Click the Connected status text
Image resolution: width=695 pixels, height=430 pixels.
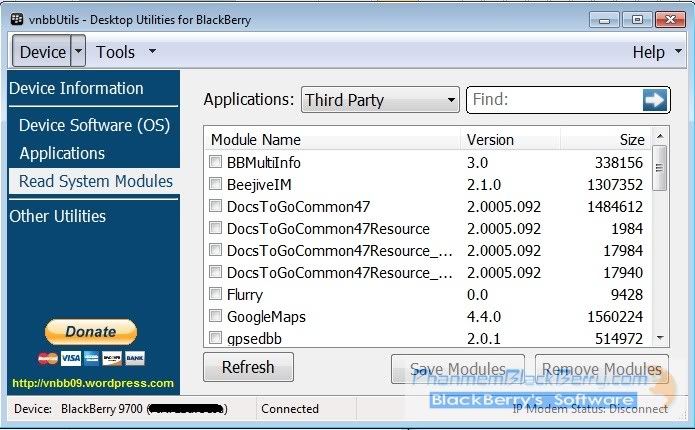(290, 409)
